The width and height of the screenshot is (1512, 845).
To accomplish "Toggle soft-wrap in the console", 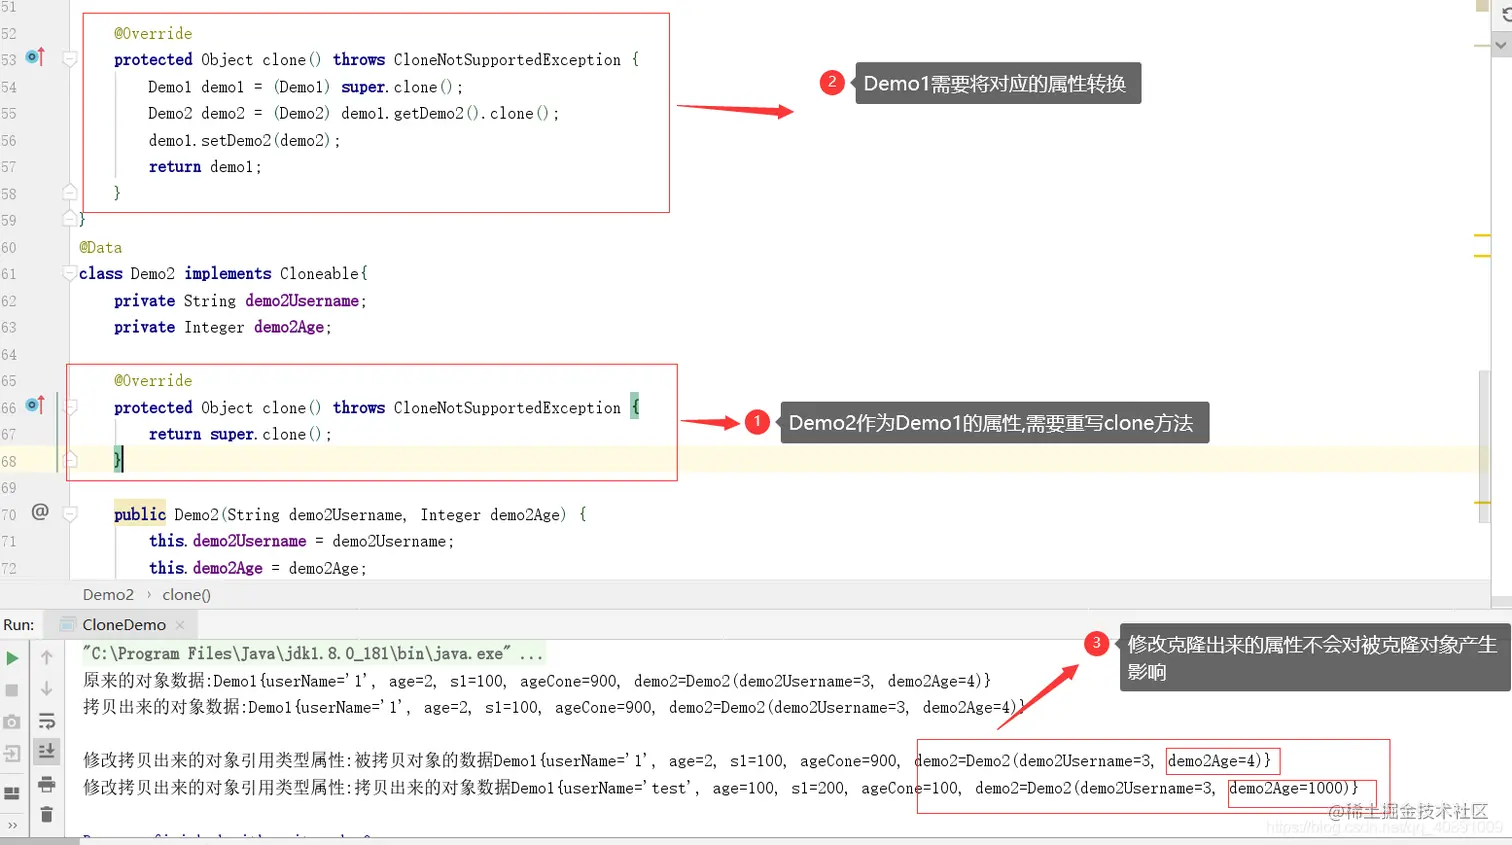I will click(x=47, y=721).
